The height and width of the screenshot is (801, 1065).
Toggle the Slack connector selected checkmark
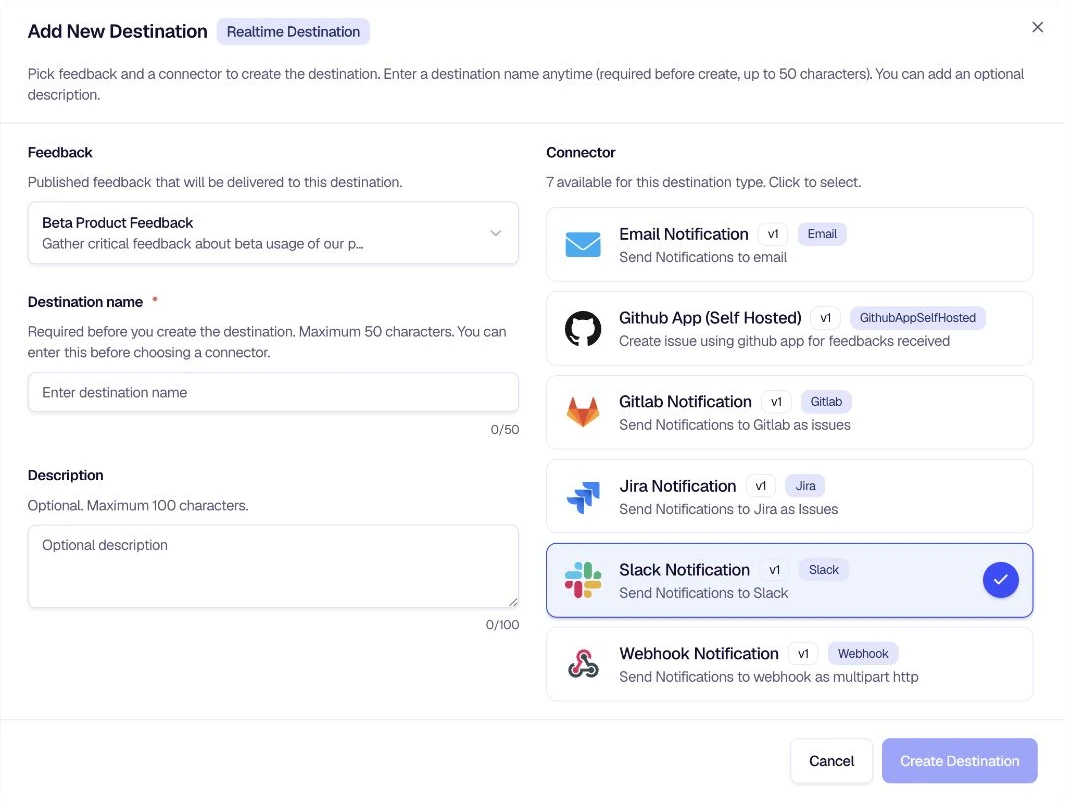1000,580
